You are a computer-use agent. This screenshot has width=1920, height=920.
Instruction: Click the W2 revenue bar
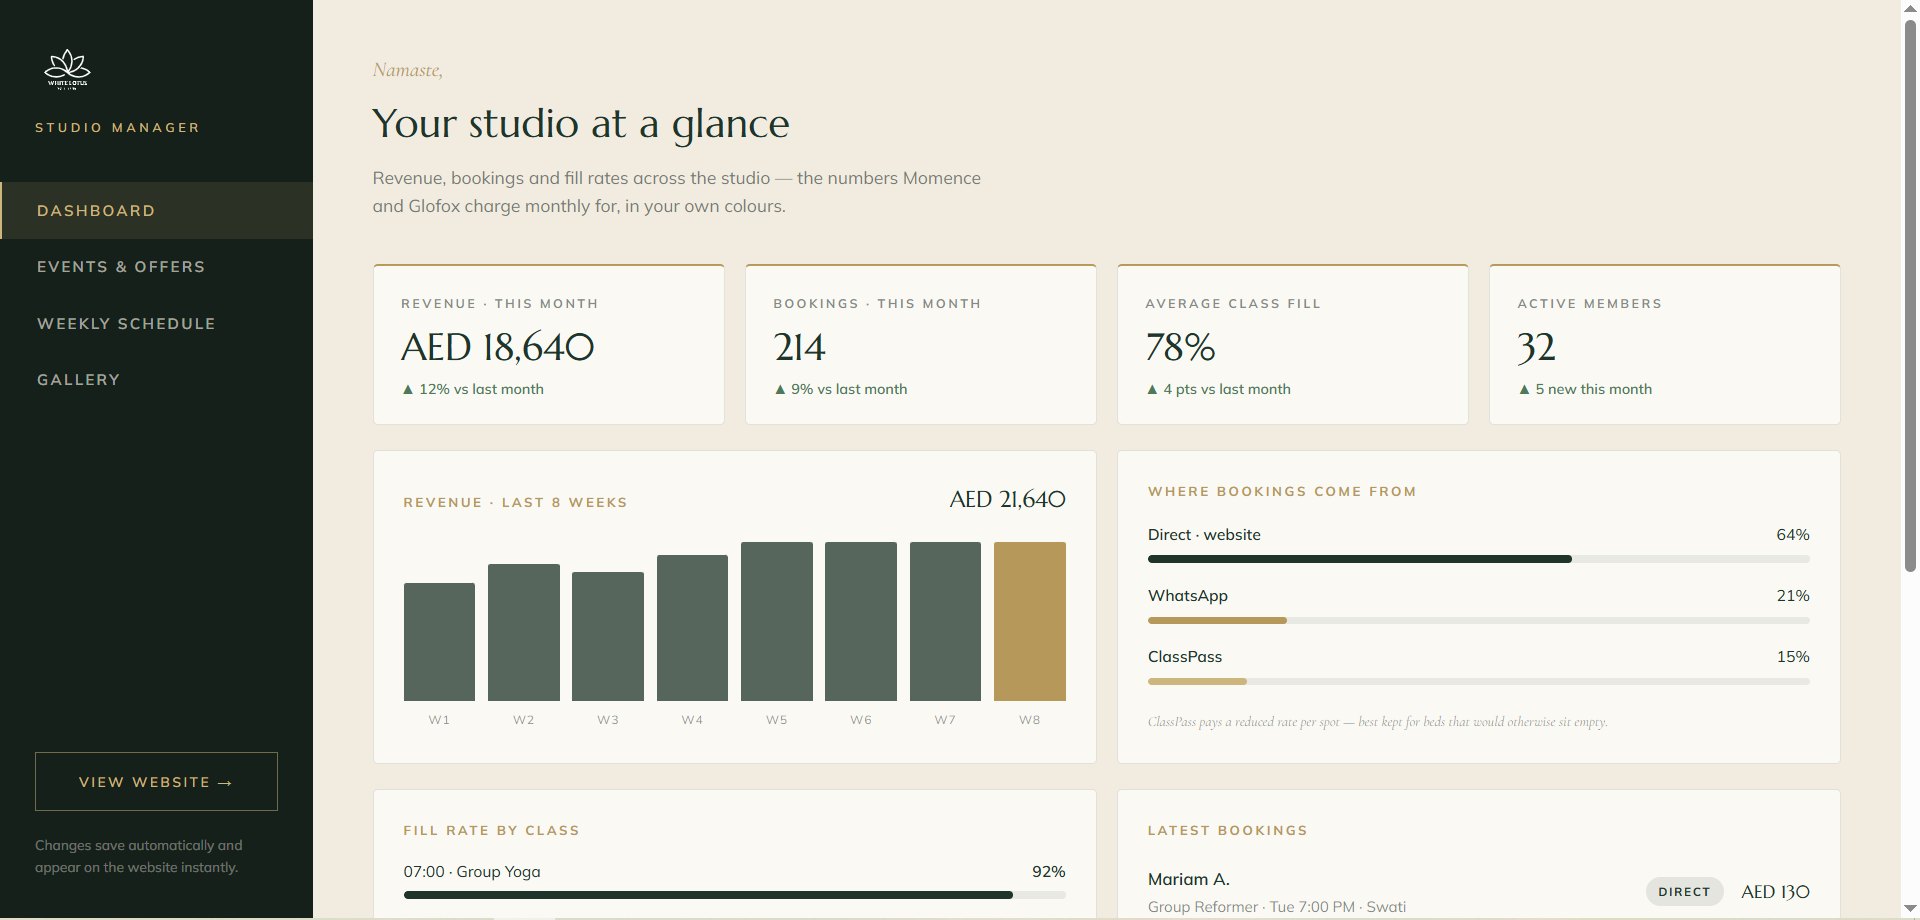coord(524,632)
